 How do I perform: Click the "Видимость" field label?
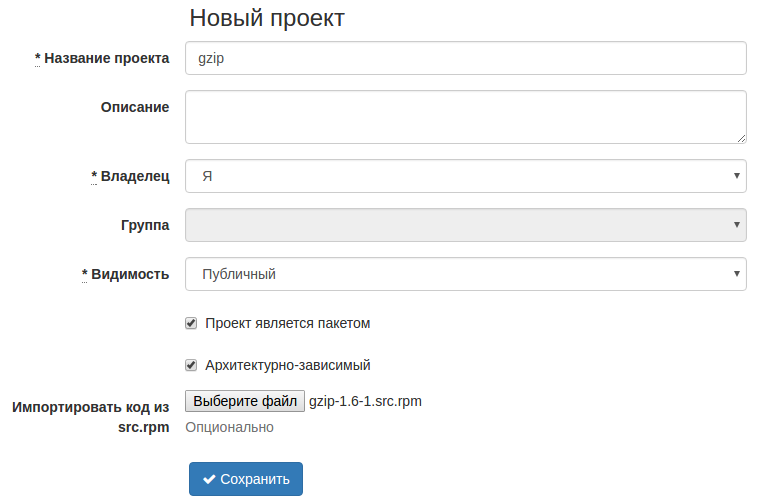130,274
